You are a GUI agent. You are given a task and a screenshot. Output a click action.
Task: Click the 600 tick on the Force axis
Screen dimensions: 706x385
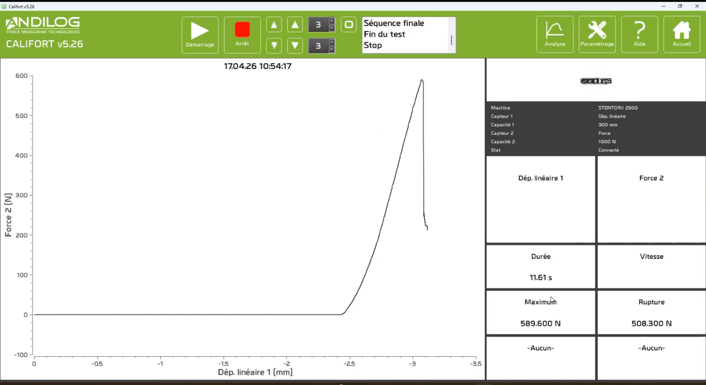[21, 76]
